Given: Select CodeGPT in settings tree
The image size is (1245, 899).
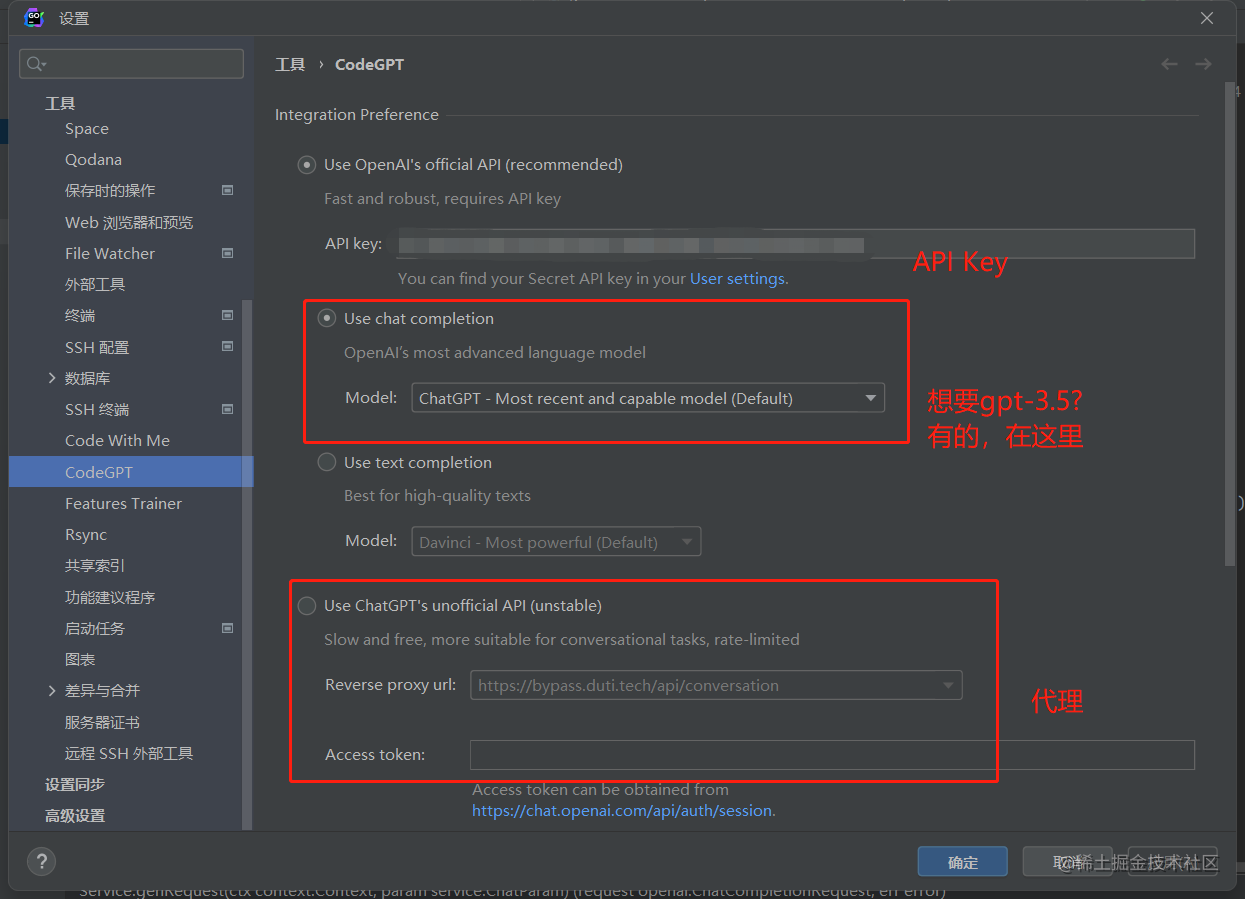Looking at the screenshot, I should tap(131, 472).
